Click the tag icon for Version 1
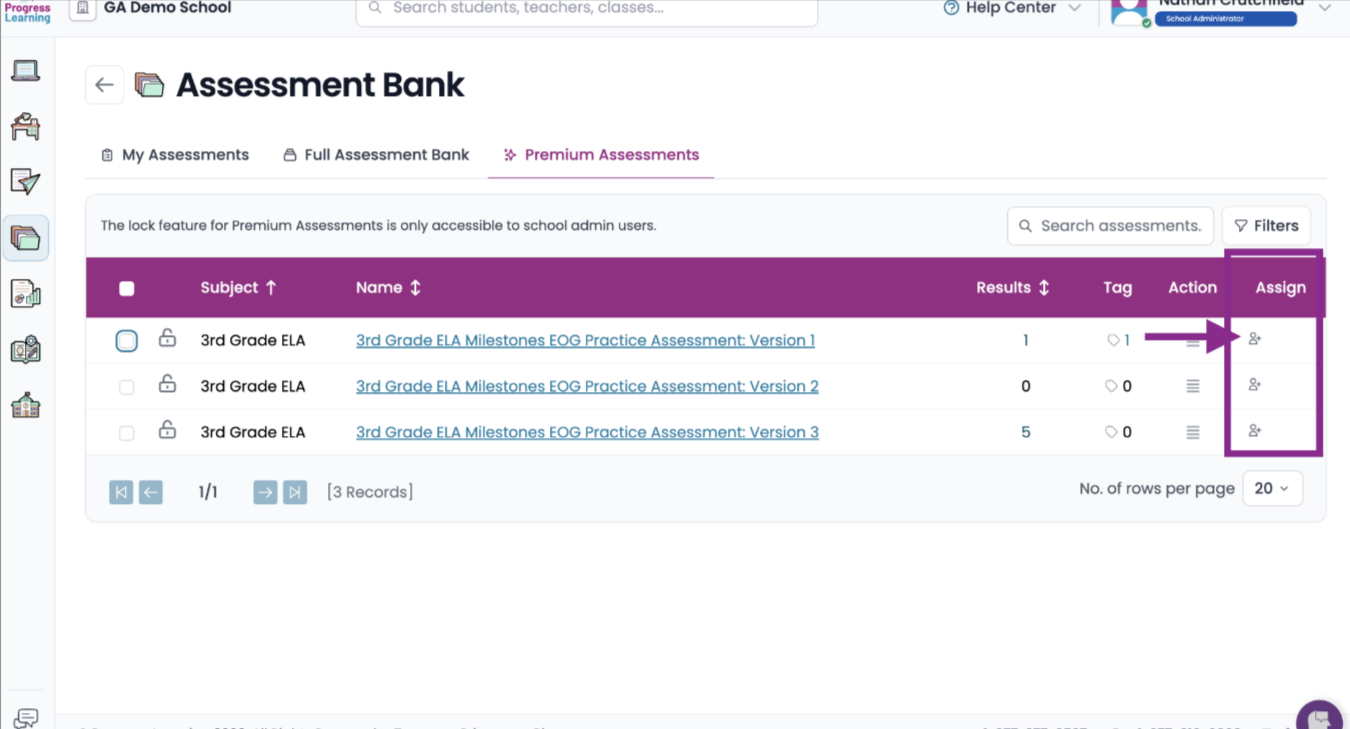Image resolution: width=1350 pixels, height=729 pixels. pos(1113,340)
